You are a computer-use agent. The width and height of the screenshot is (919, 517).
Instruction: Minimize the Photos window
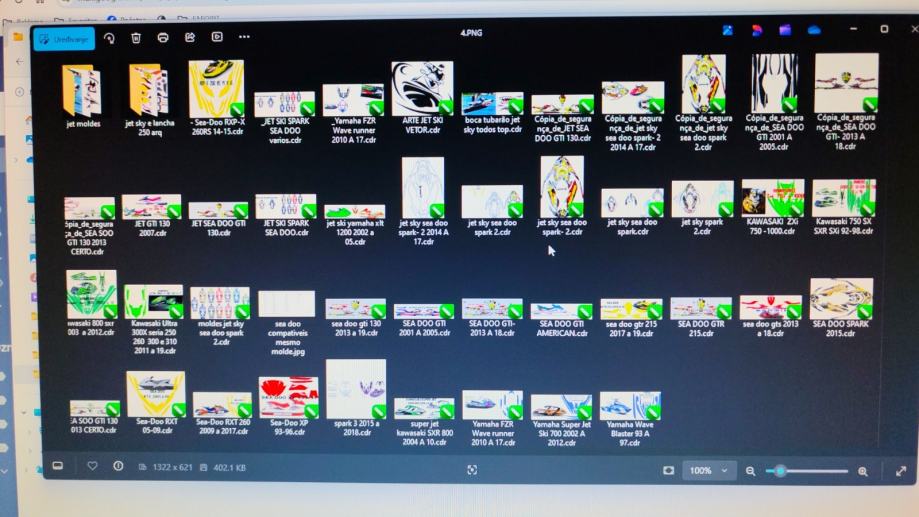853,29
